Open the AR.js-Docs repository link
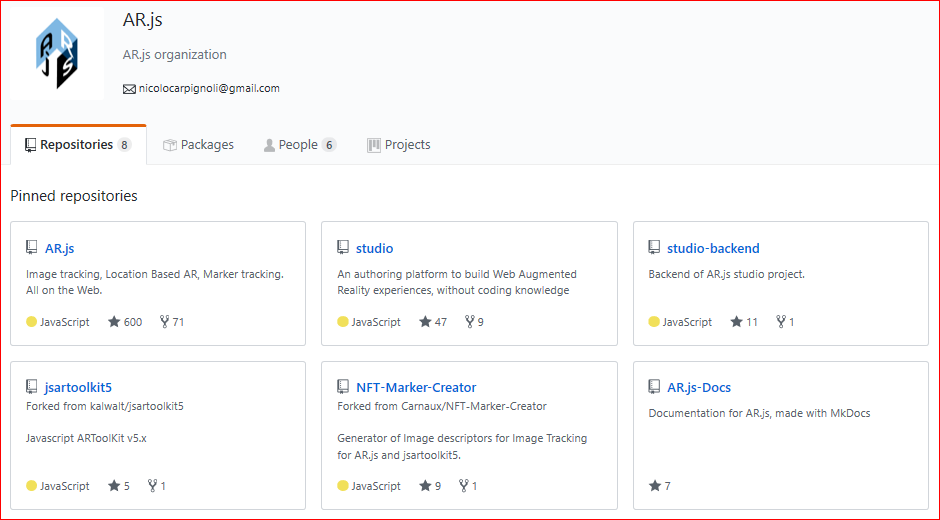940x520 pixels. point(699,387)
